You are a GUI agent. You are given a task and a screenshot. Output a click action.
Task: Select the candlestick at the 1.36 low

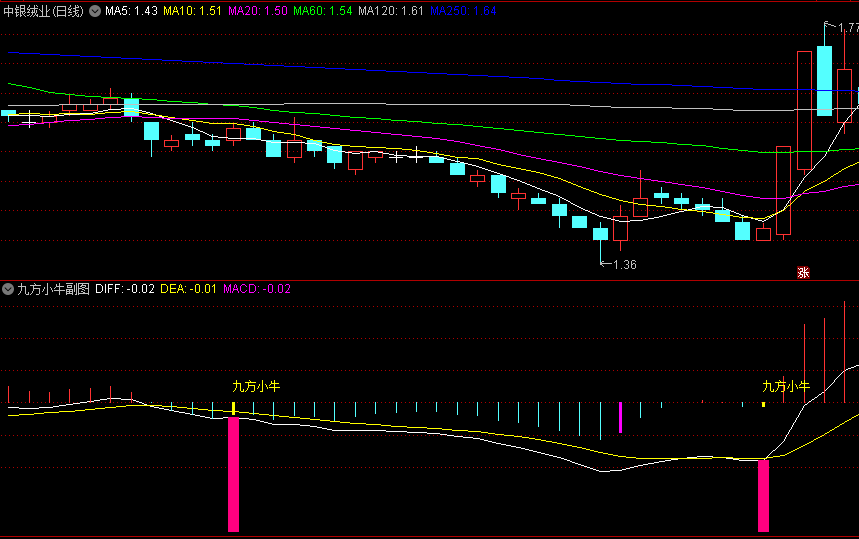600,234
